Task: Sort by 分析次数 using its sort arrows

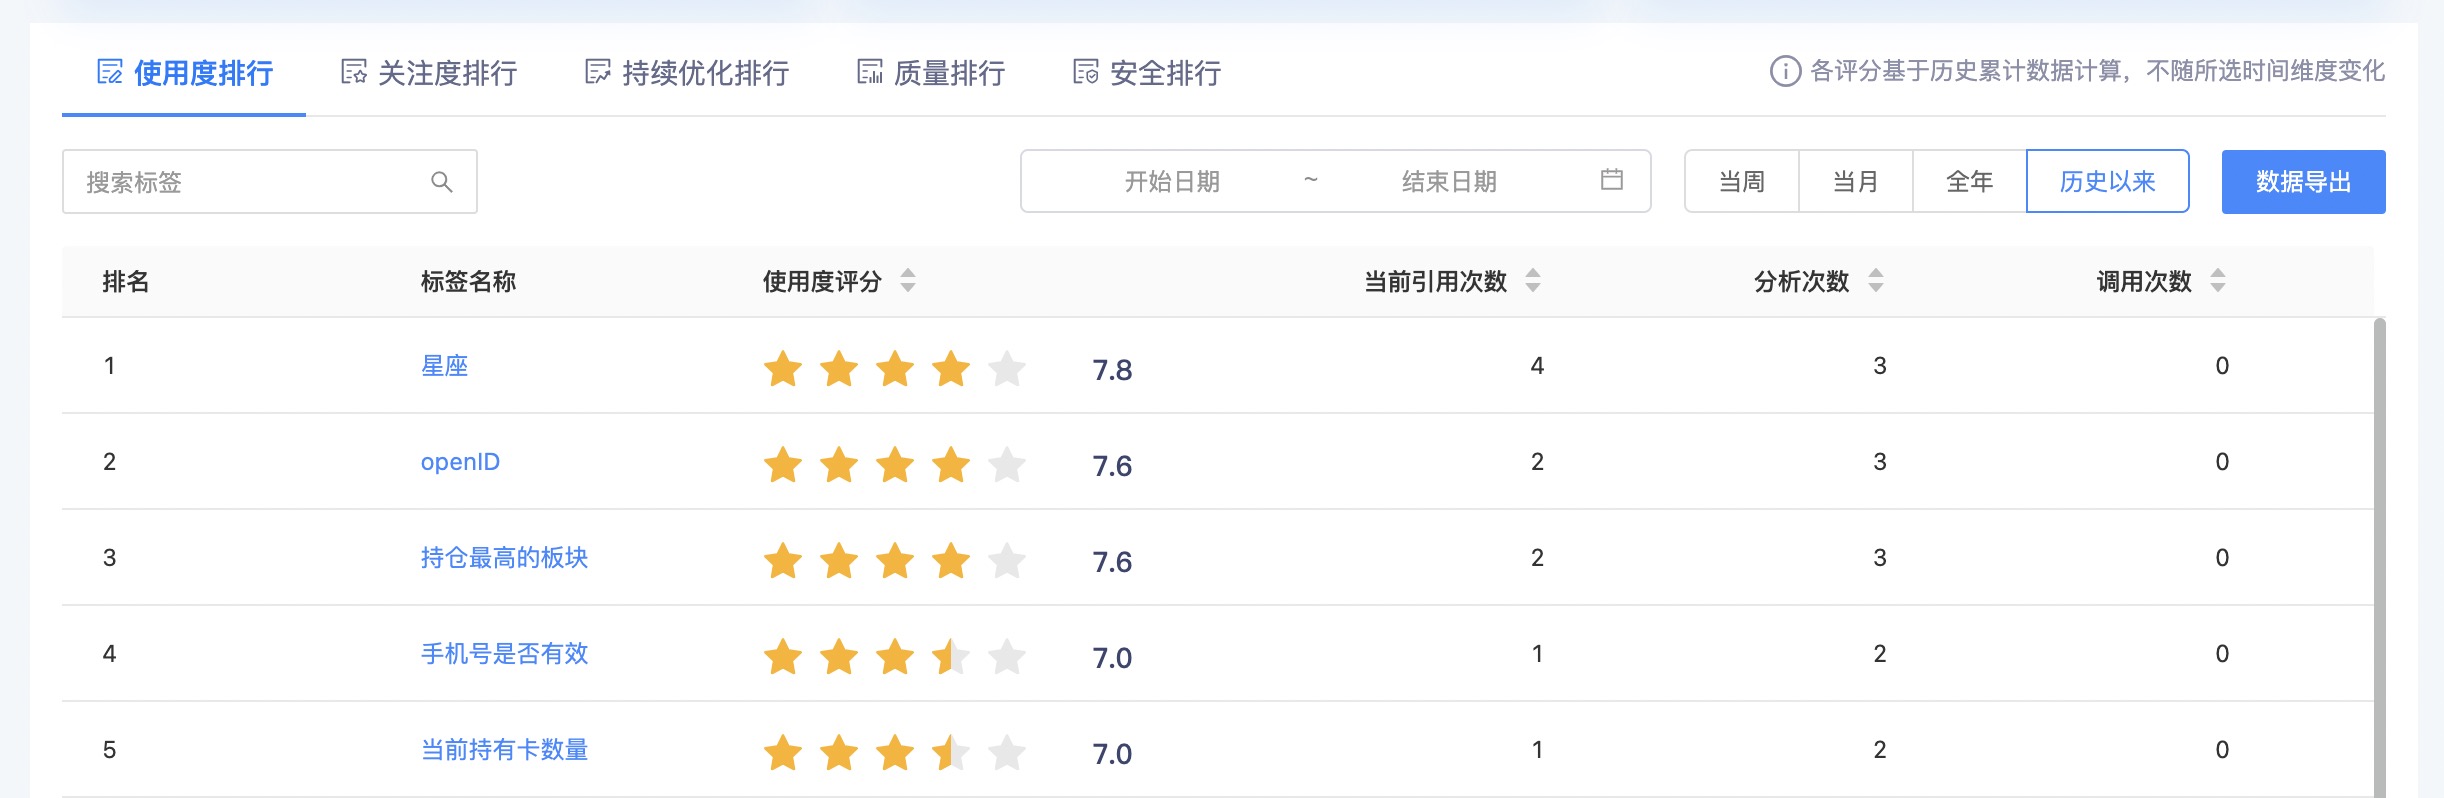Action: point(1875,281)
